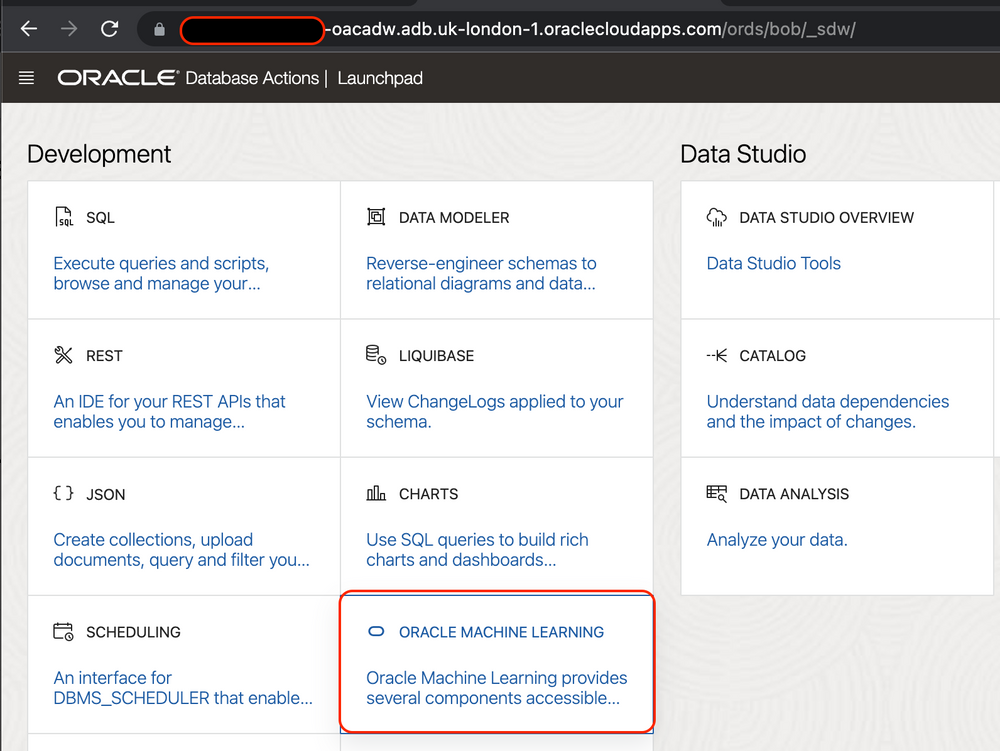Select the Data Studio Overview cloud icon
The image size is (1000, 751).
coord(717,216)
